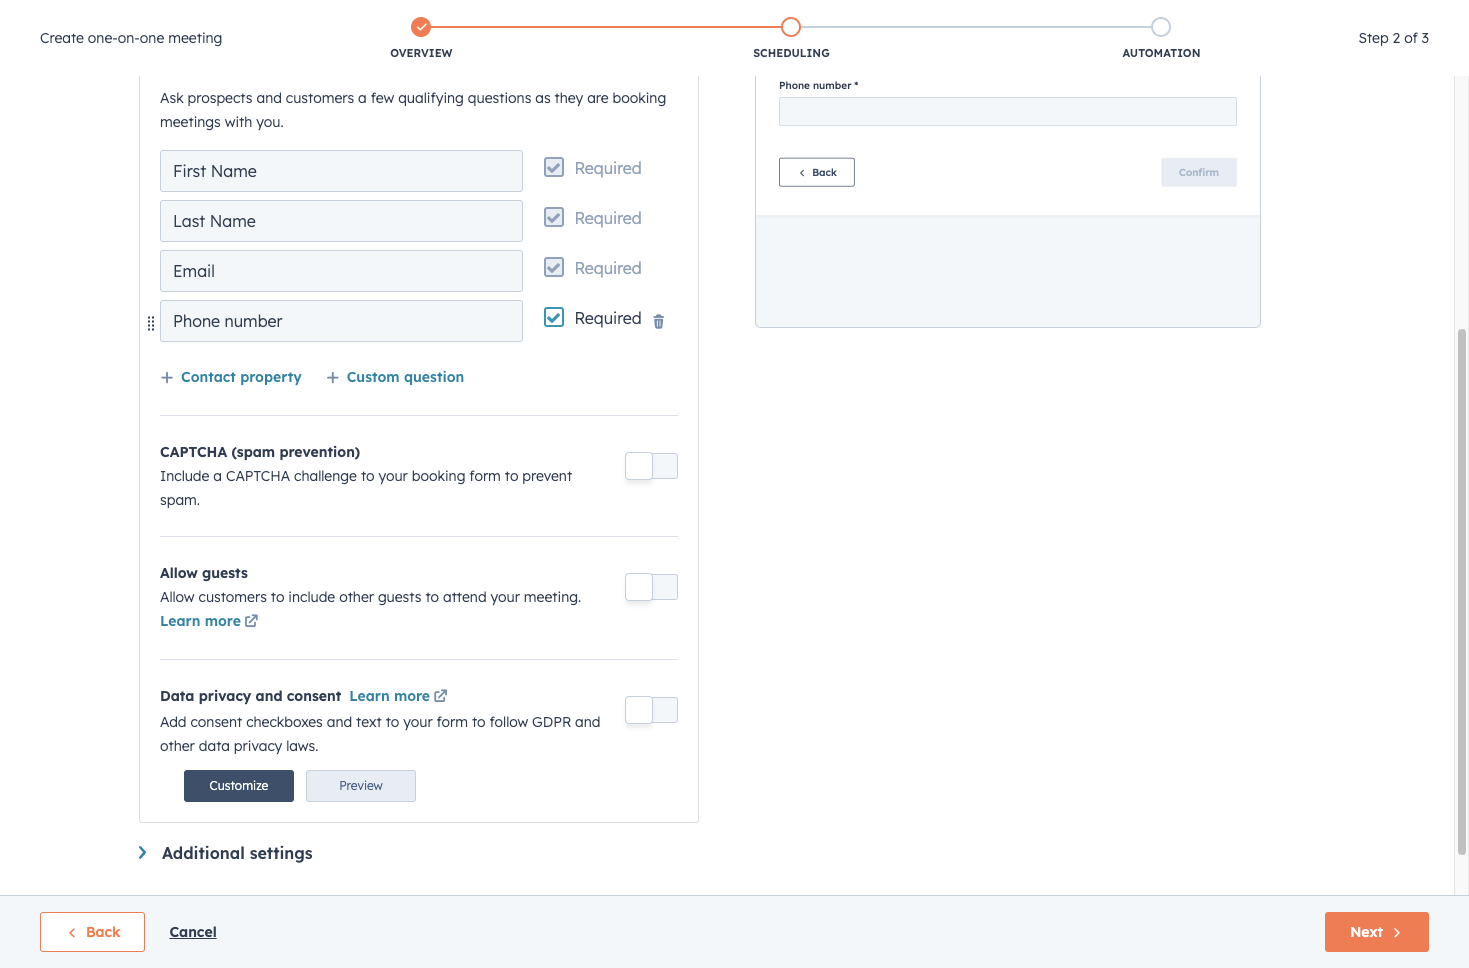Viewport: 1469px width, 968px height.
Task: Delete the Phone number field with trash icon
Action: (658, 321)
